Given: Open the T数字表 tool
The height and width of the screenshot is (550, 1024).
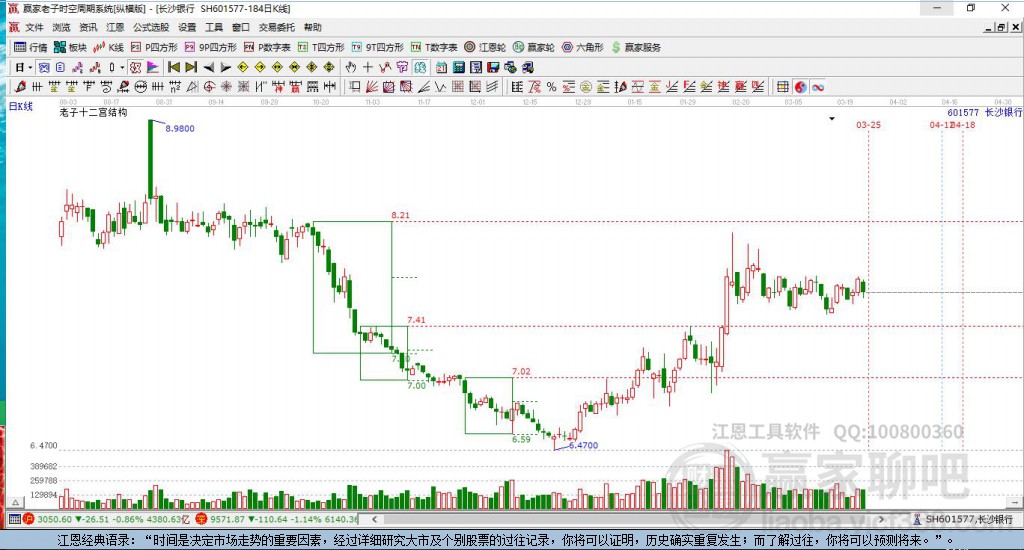Looking at the screenshot, I should coord(434,47).
